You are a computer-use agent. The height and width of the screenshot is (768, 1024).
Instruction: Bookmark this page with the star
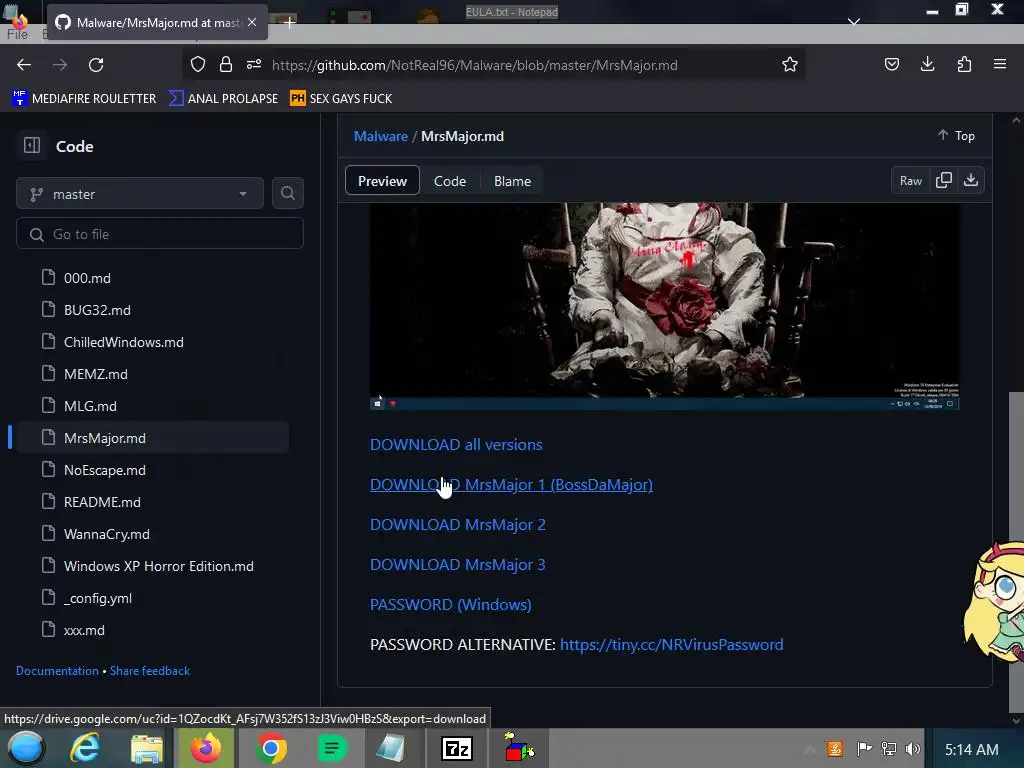(790, 64)
